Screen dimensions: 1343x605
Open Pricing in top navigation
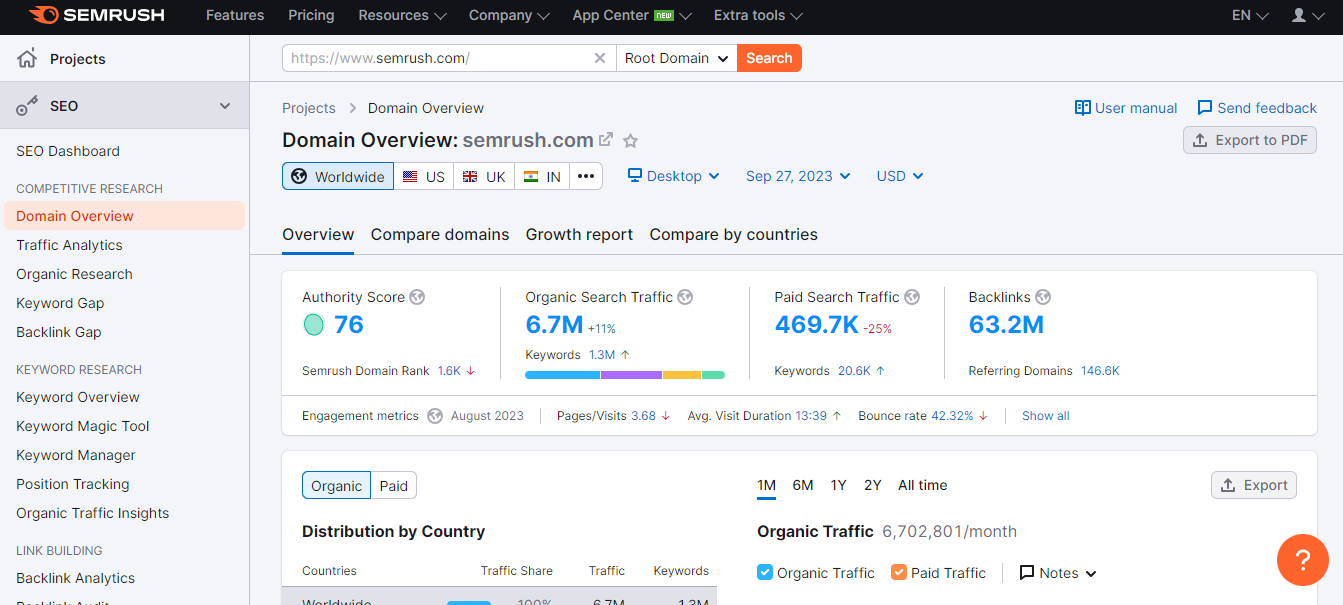311,15
